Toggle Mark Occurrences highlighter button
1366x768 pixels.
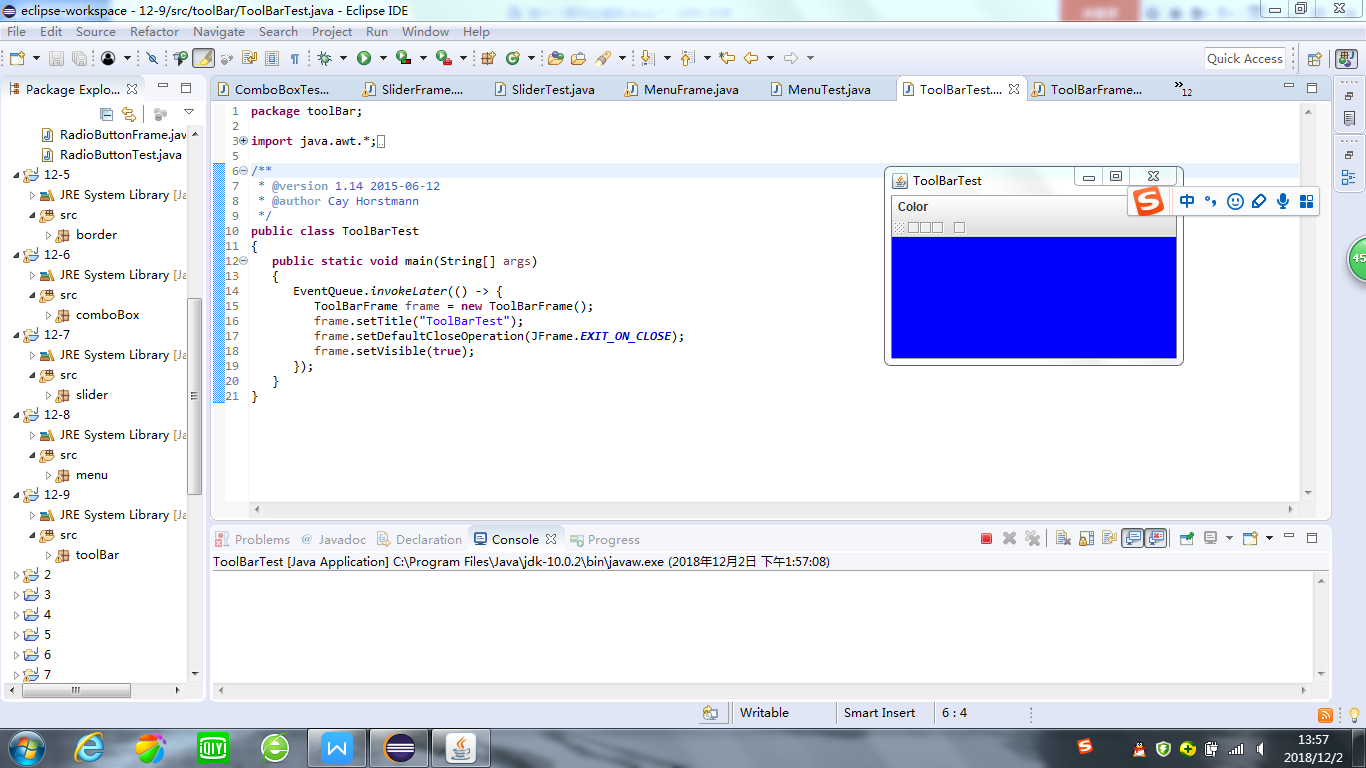click(203, 58)
